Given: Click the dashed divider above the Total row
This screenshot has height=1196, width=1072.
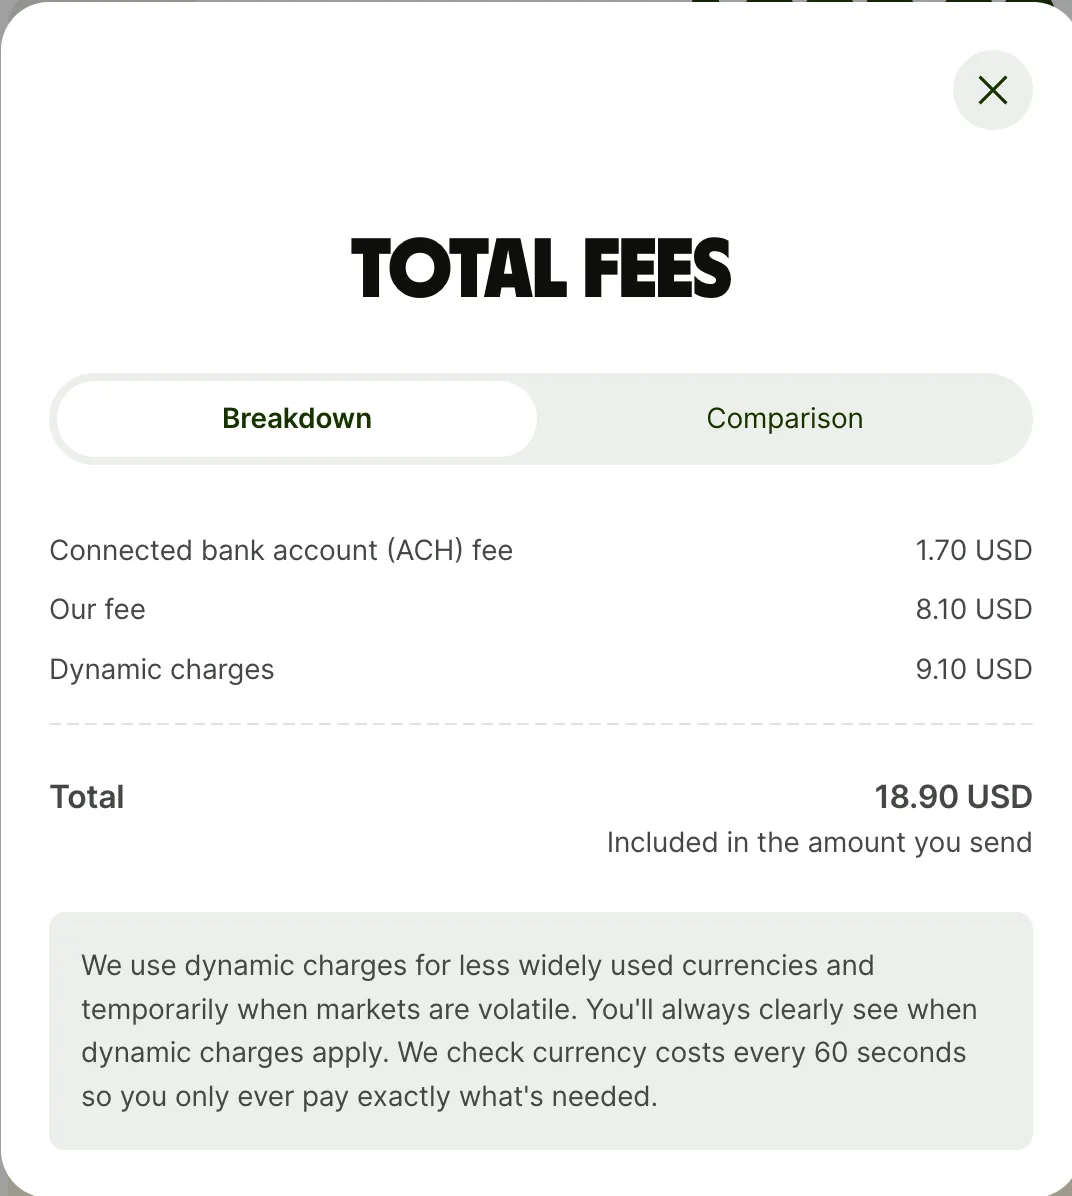Looking at the screenshot, I should pos(541,723).
